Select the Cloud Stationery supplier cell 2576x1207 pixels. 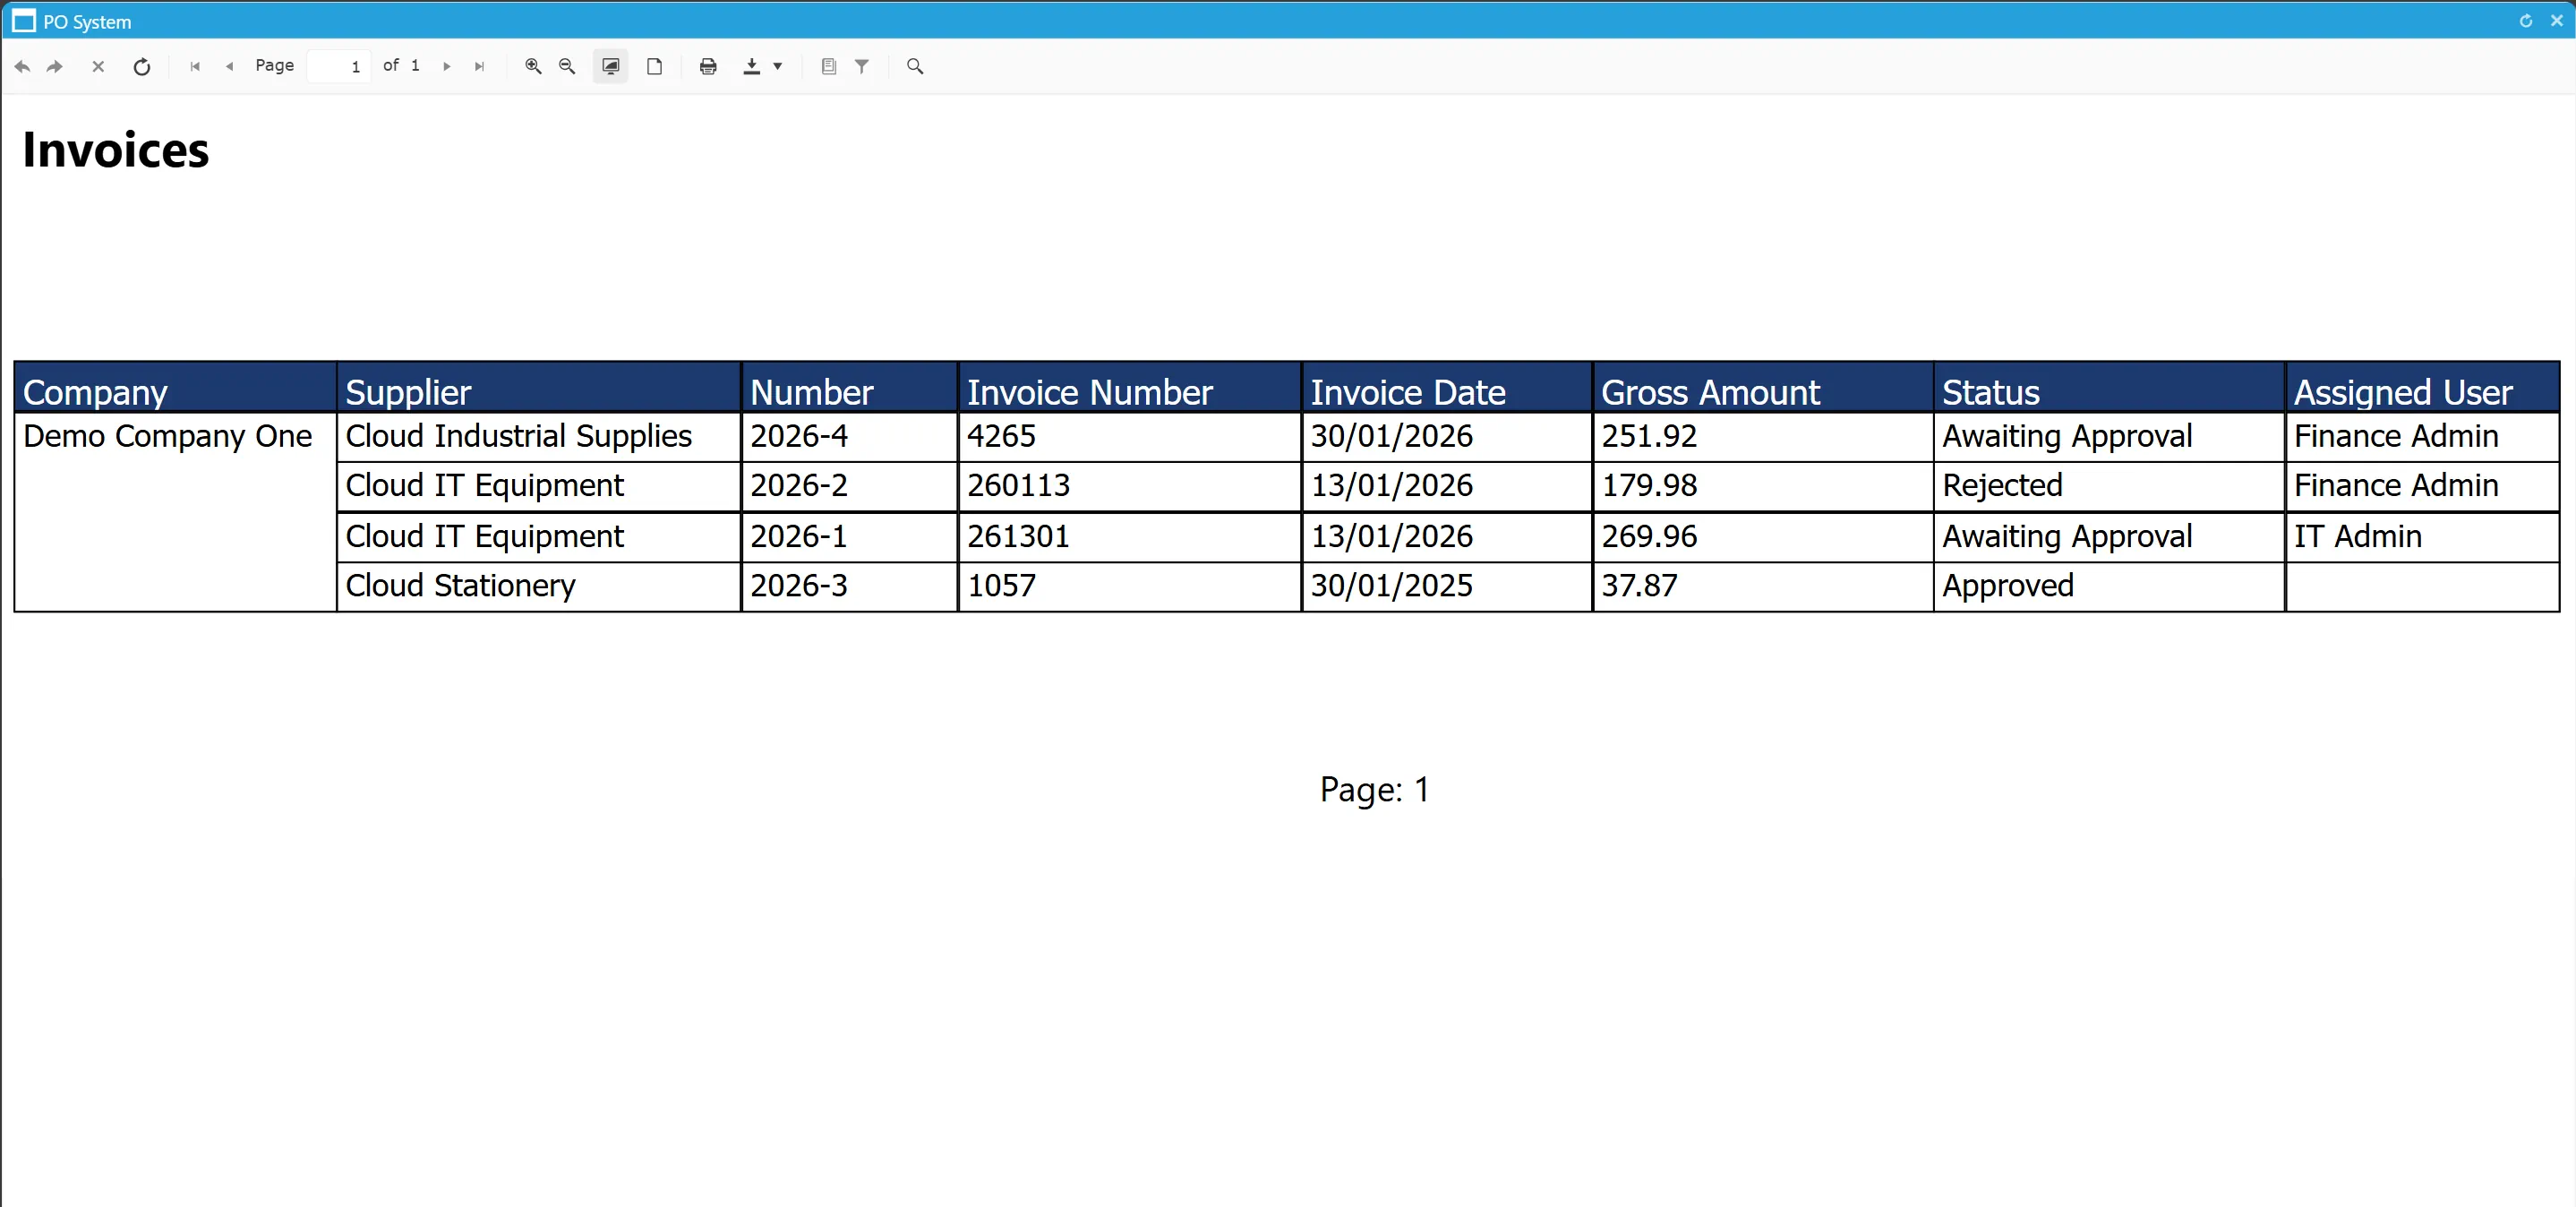[x=539, y=586]
